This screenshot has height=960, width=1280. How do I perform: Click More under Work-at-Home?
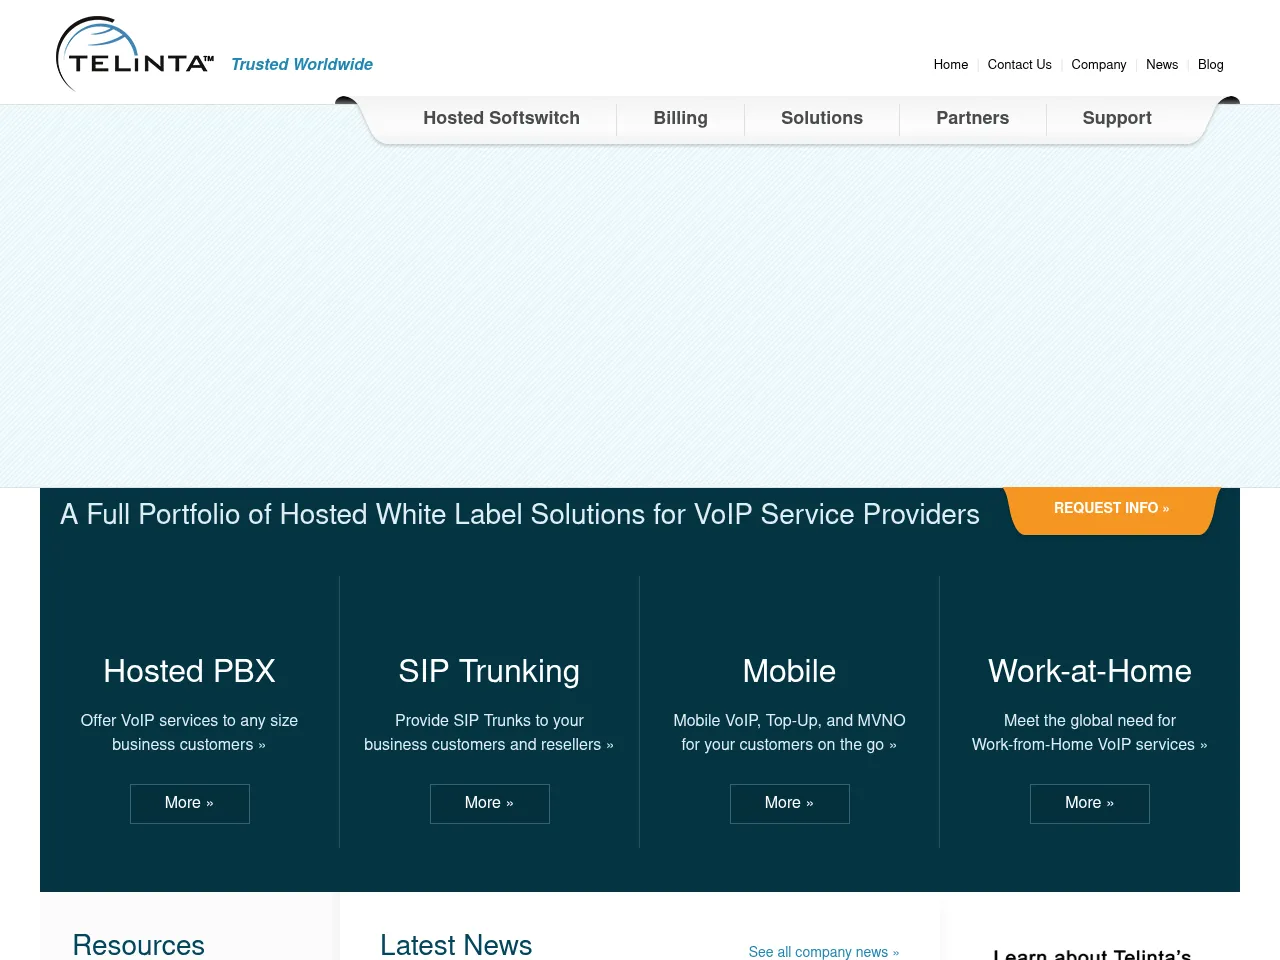(1089, 803)
